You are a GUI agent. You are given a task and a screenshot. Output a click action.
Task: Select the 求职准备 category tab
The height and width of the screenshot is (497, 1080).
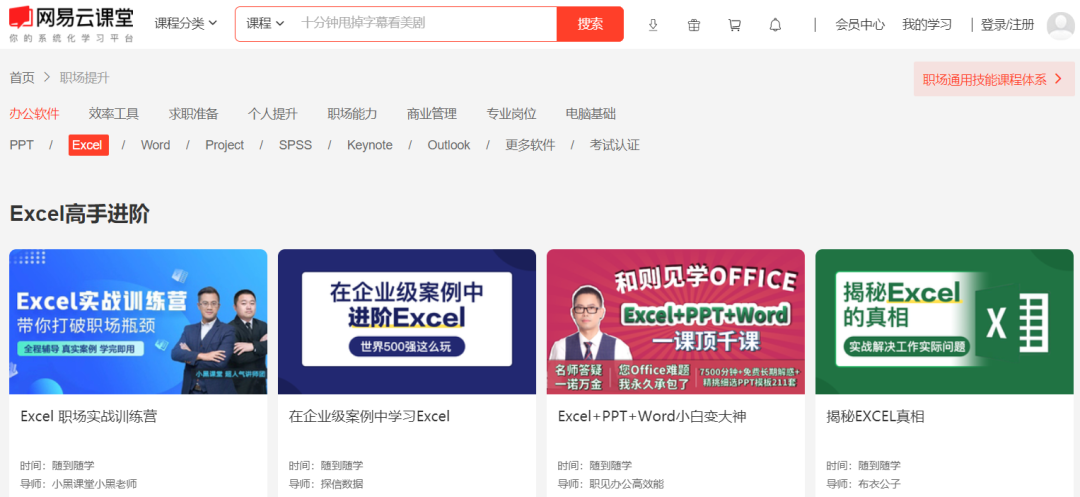[194, 114]
